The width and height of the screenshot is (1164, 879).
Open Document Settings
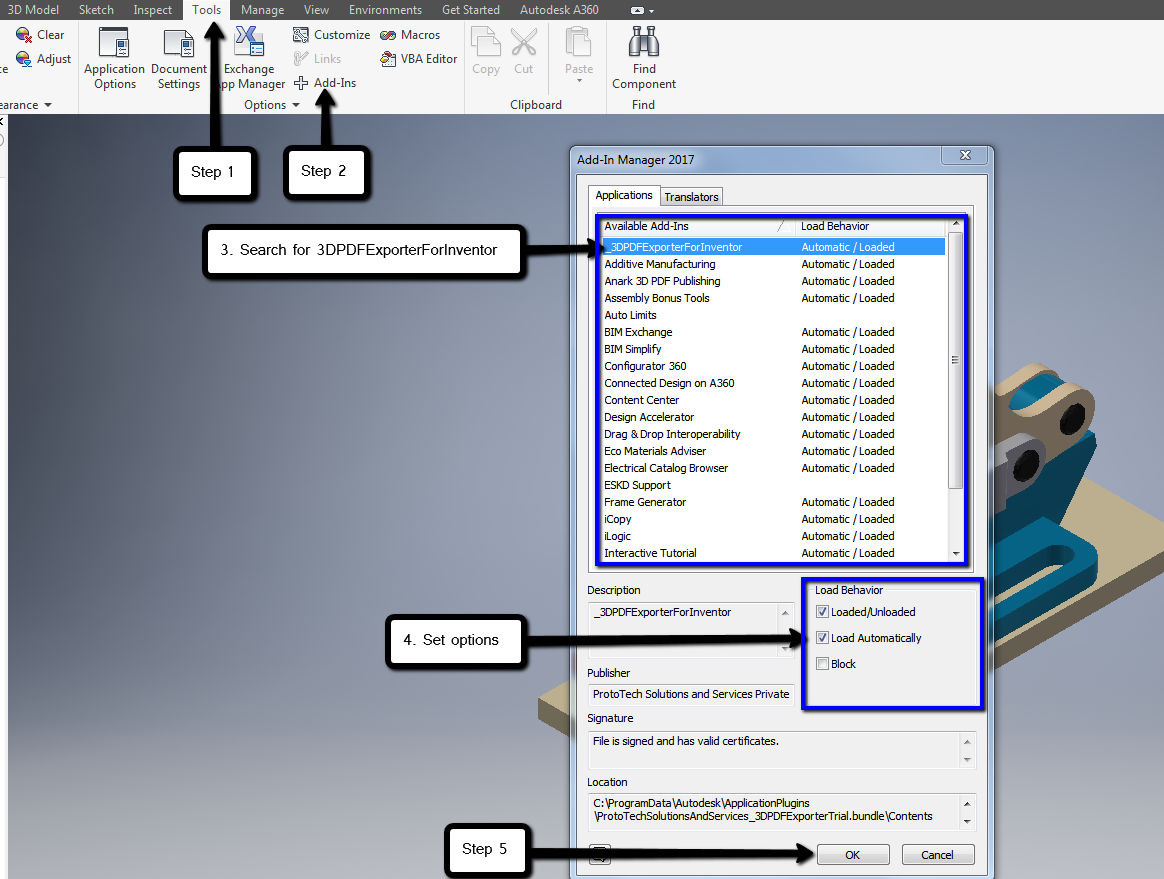tap(179, 59)
